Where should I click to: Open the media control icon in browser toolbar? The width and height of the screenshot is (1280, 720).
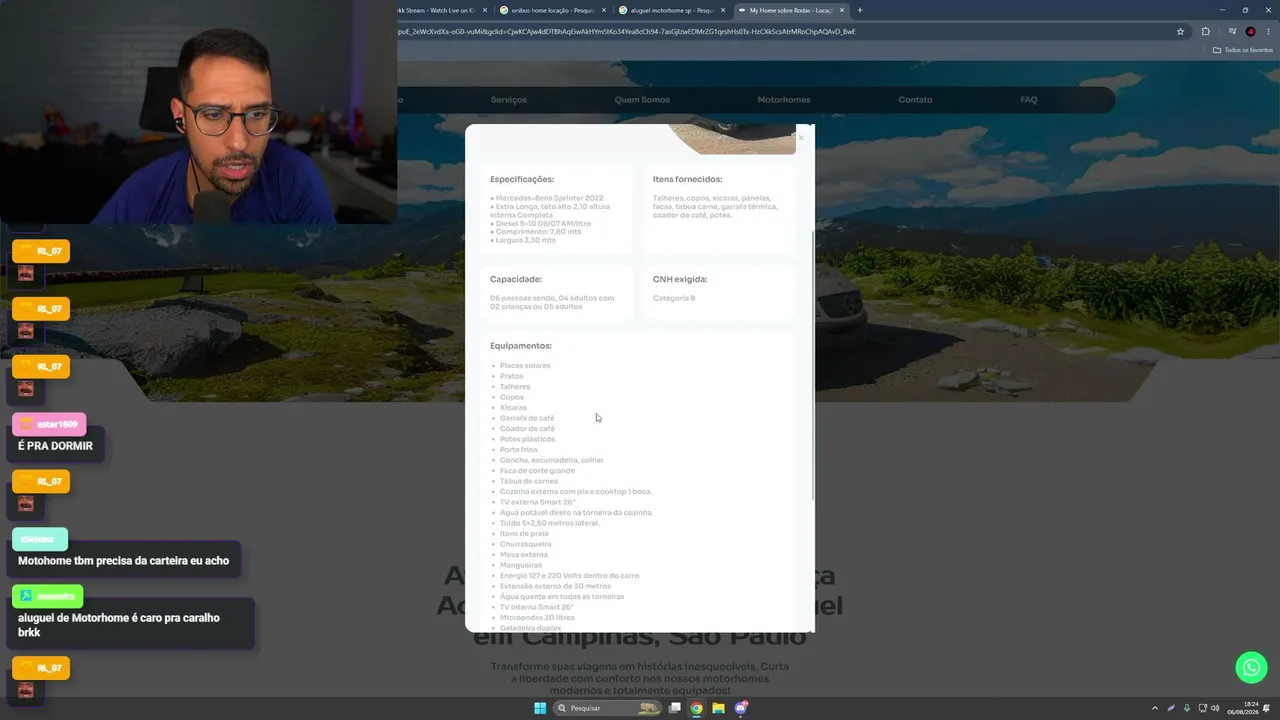point(1232,31)
